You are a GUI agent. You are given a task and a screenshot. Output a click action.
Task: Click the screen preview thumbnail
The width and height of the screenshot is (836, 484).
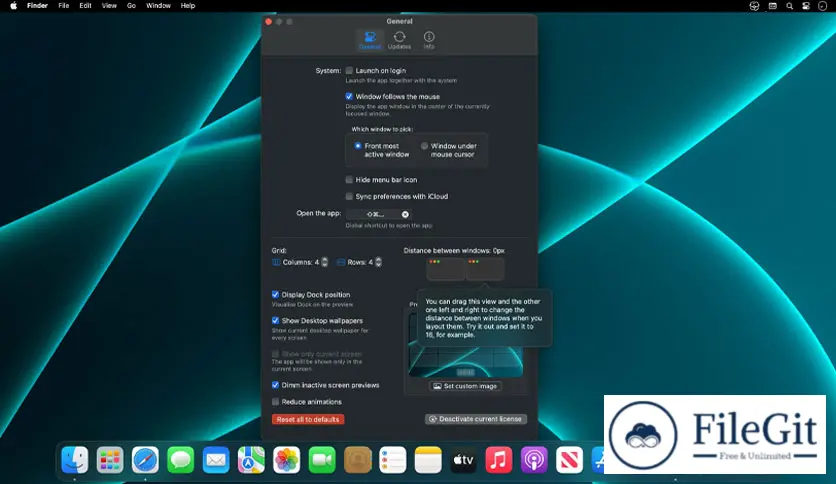[x=465, y=345]
